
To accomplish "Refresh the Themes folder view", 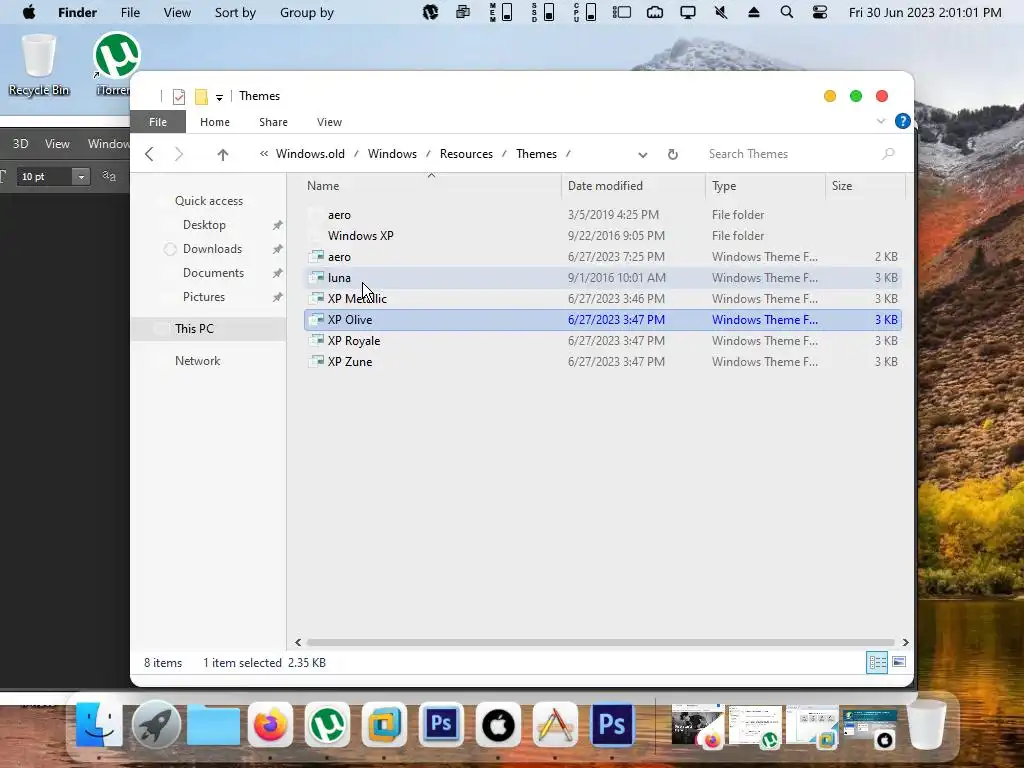I will [673, 154].
